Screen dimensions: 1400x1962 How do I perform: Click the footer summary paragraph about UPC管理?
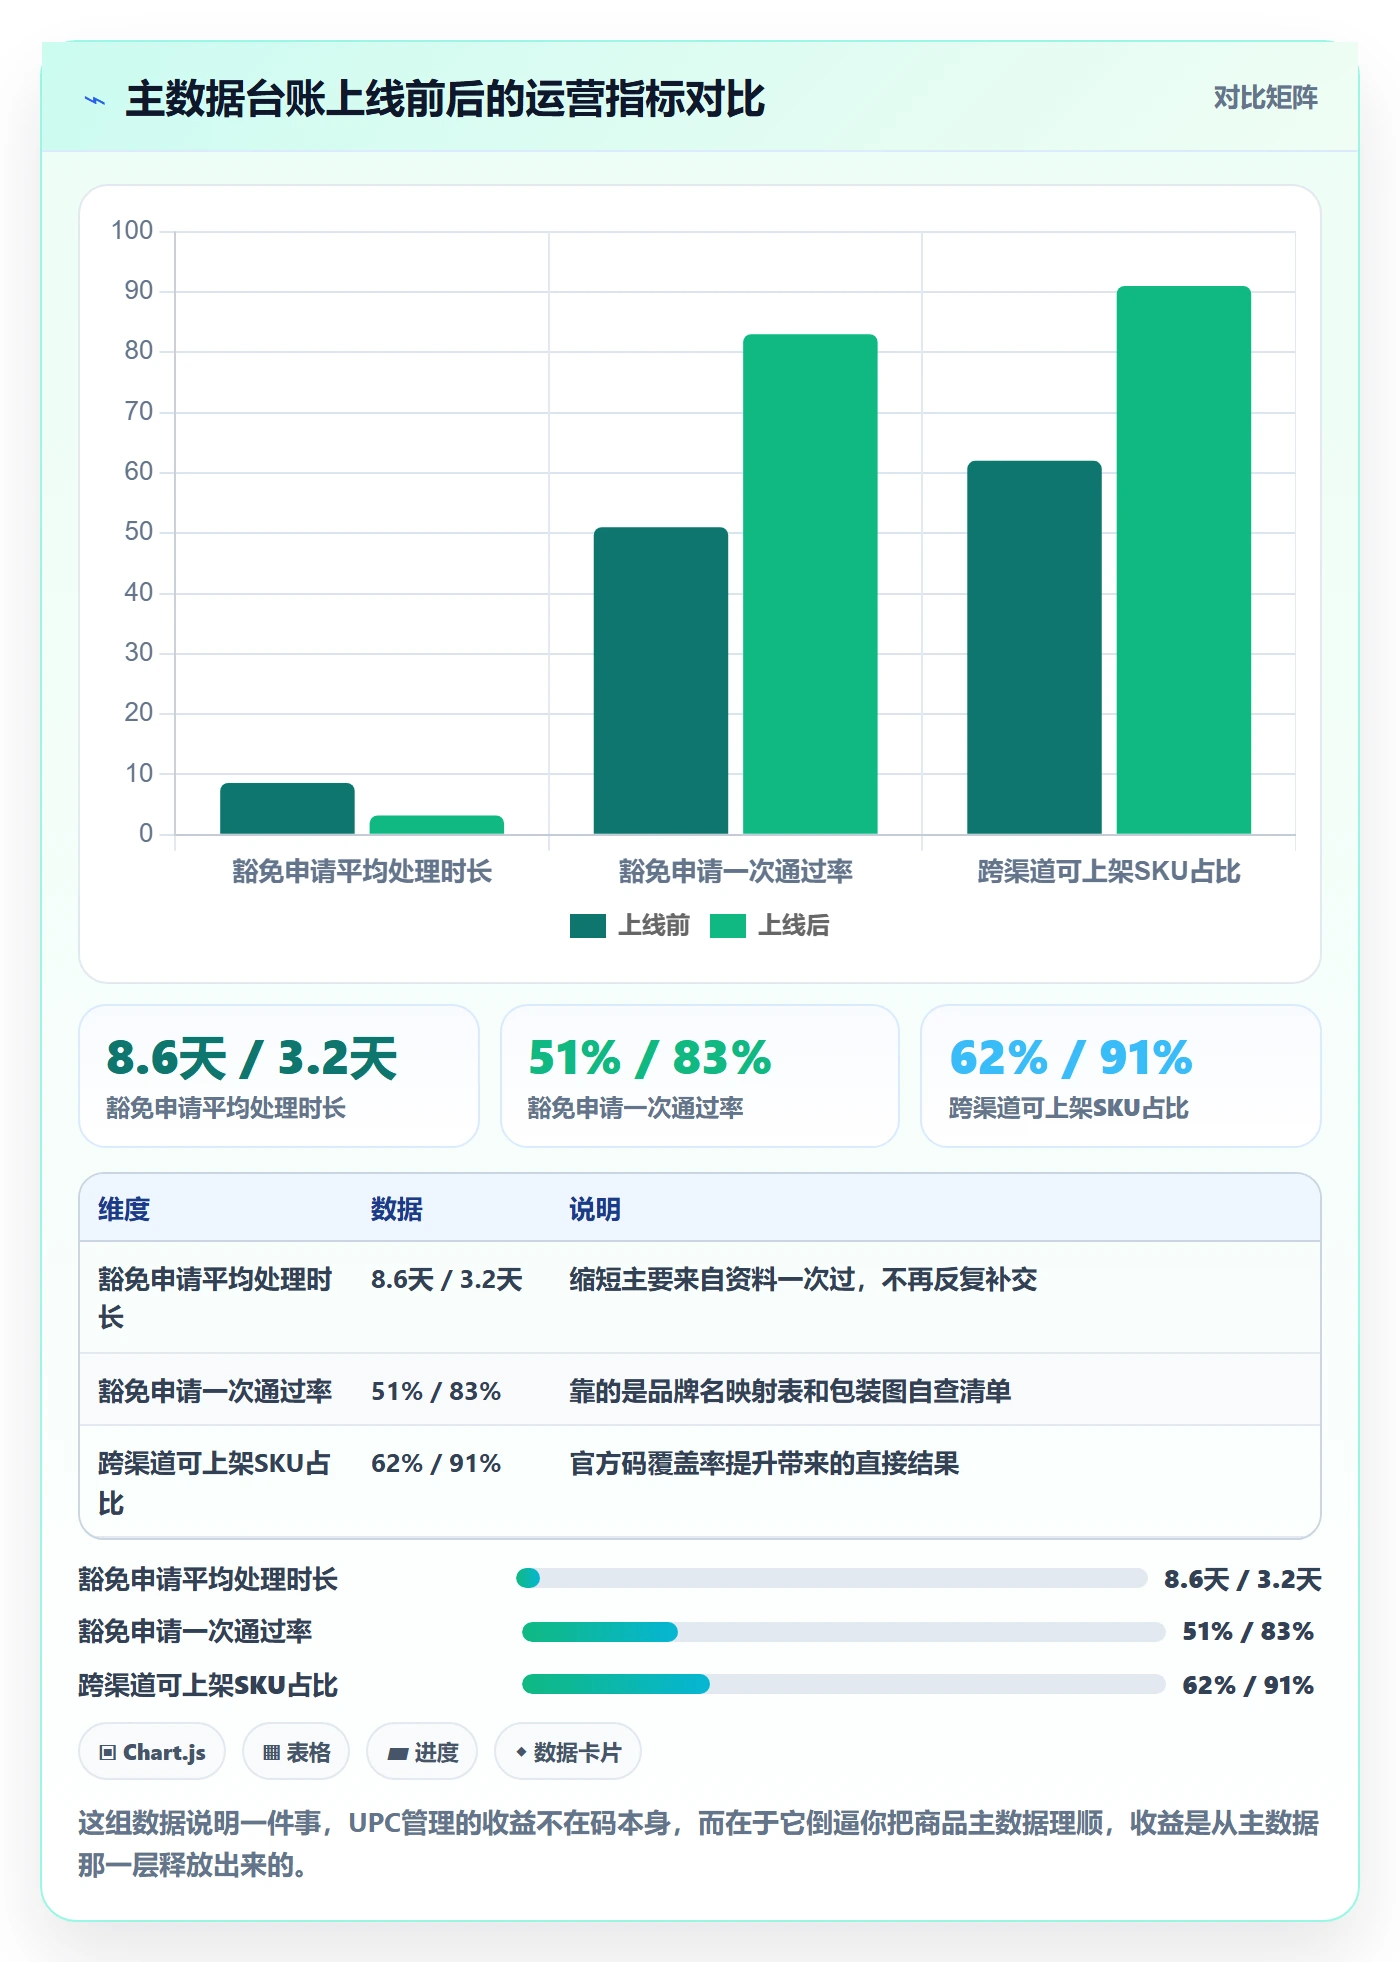(x=698, y=1844)
